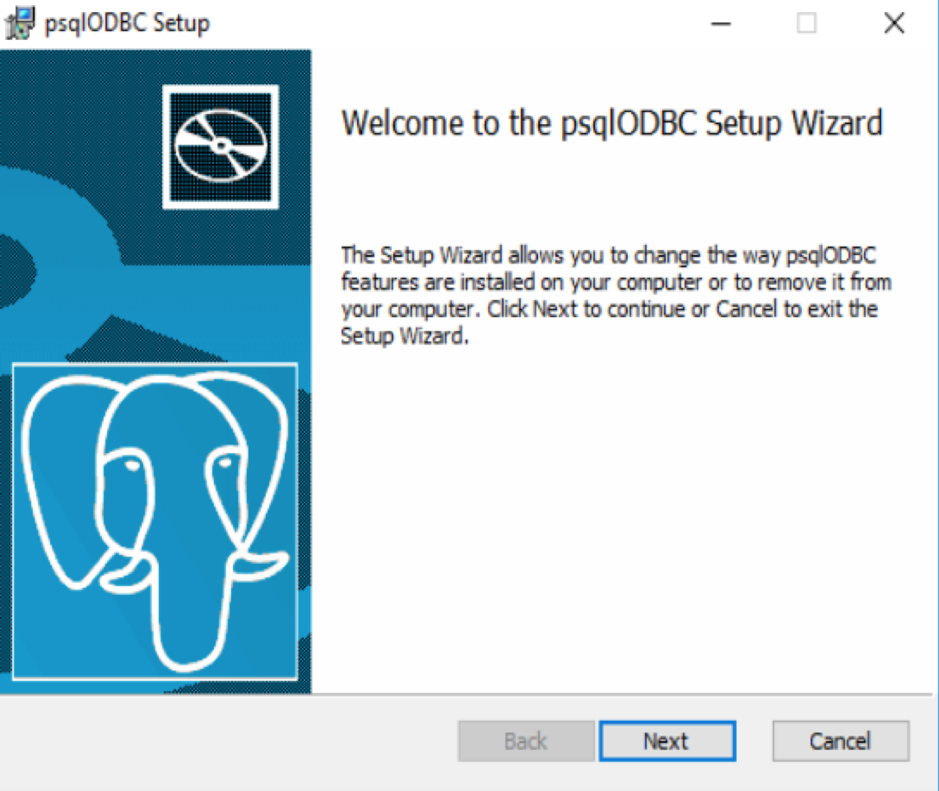This screenshot has width=939, height=791.
Task: Click the "psqlODBC Setup" title bar text
Action: pos(127,23)
